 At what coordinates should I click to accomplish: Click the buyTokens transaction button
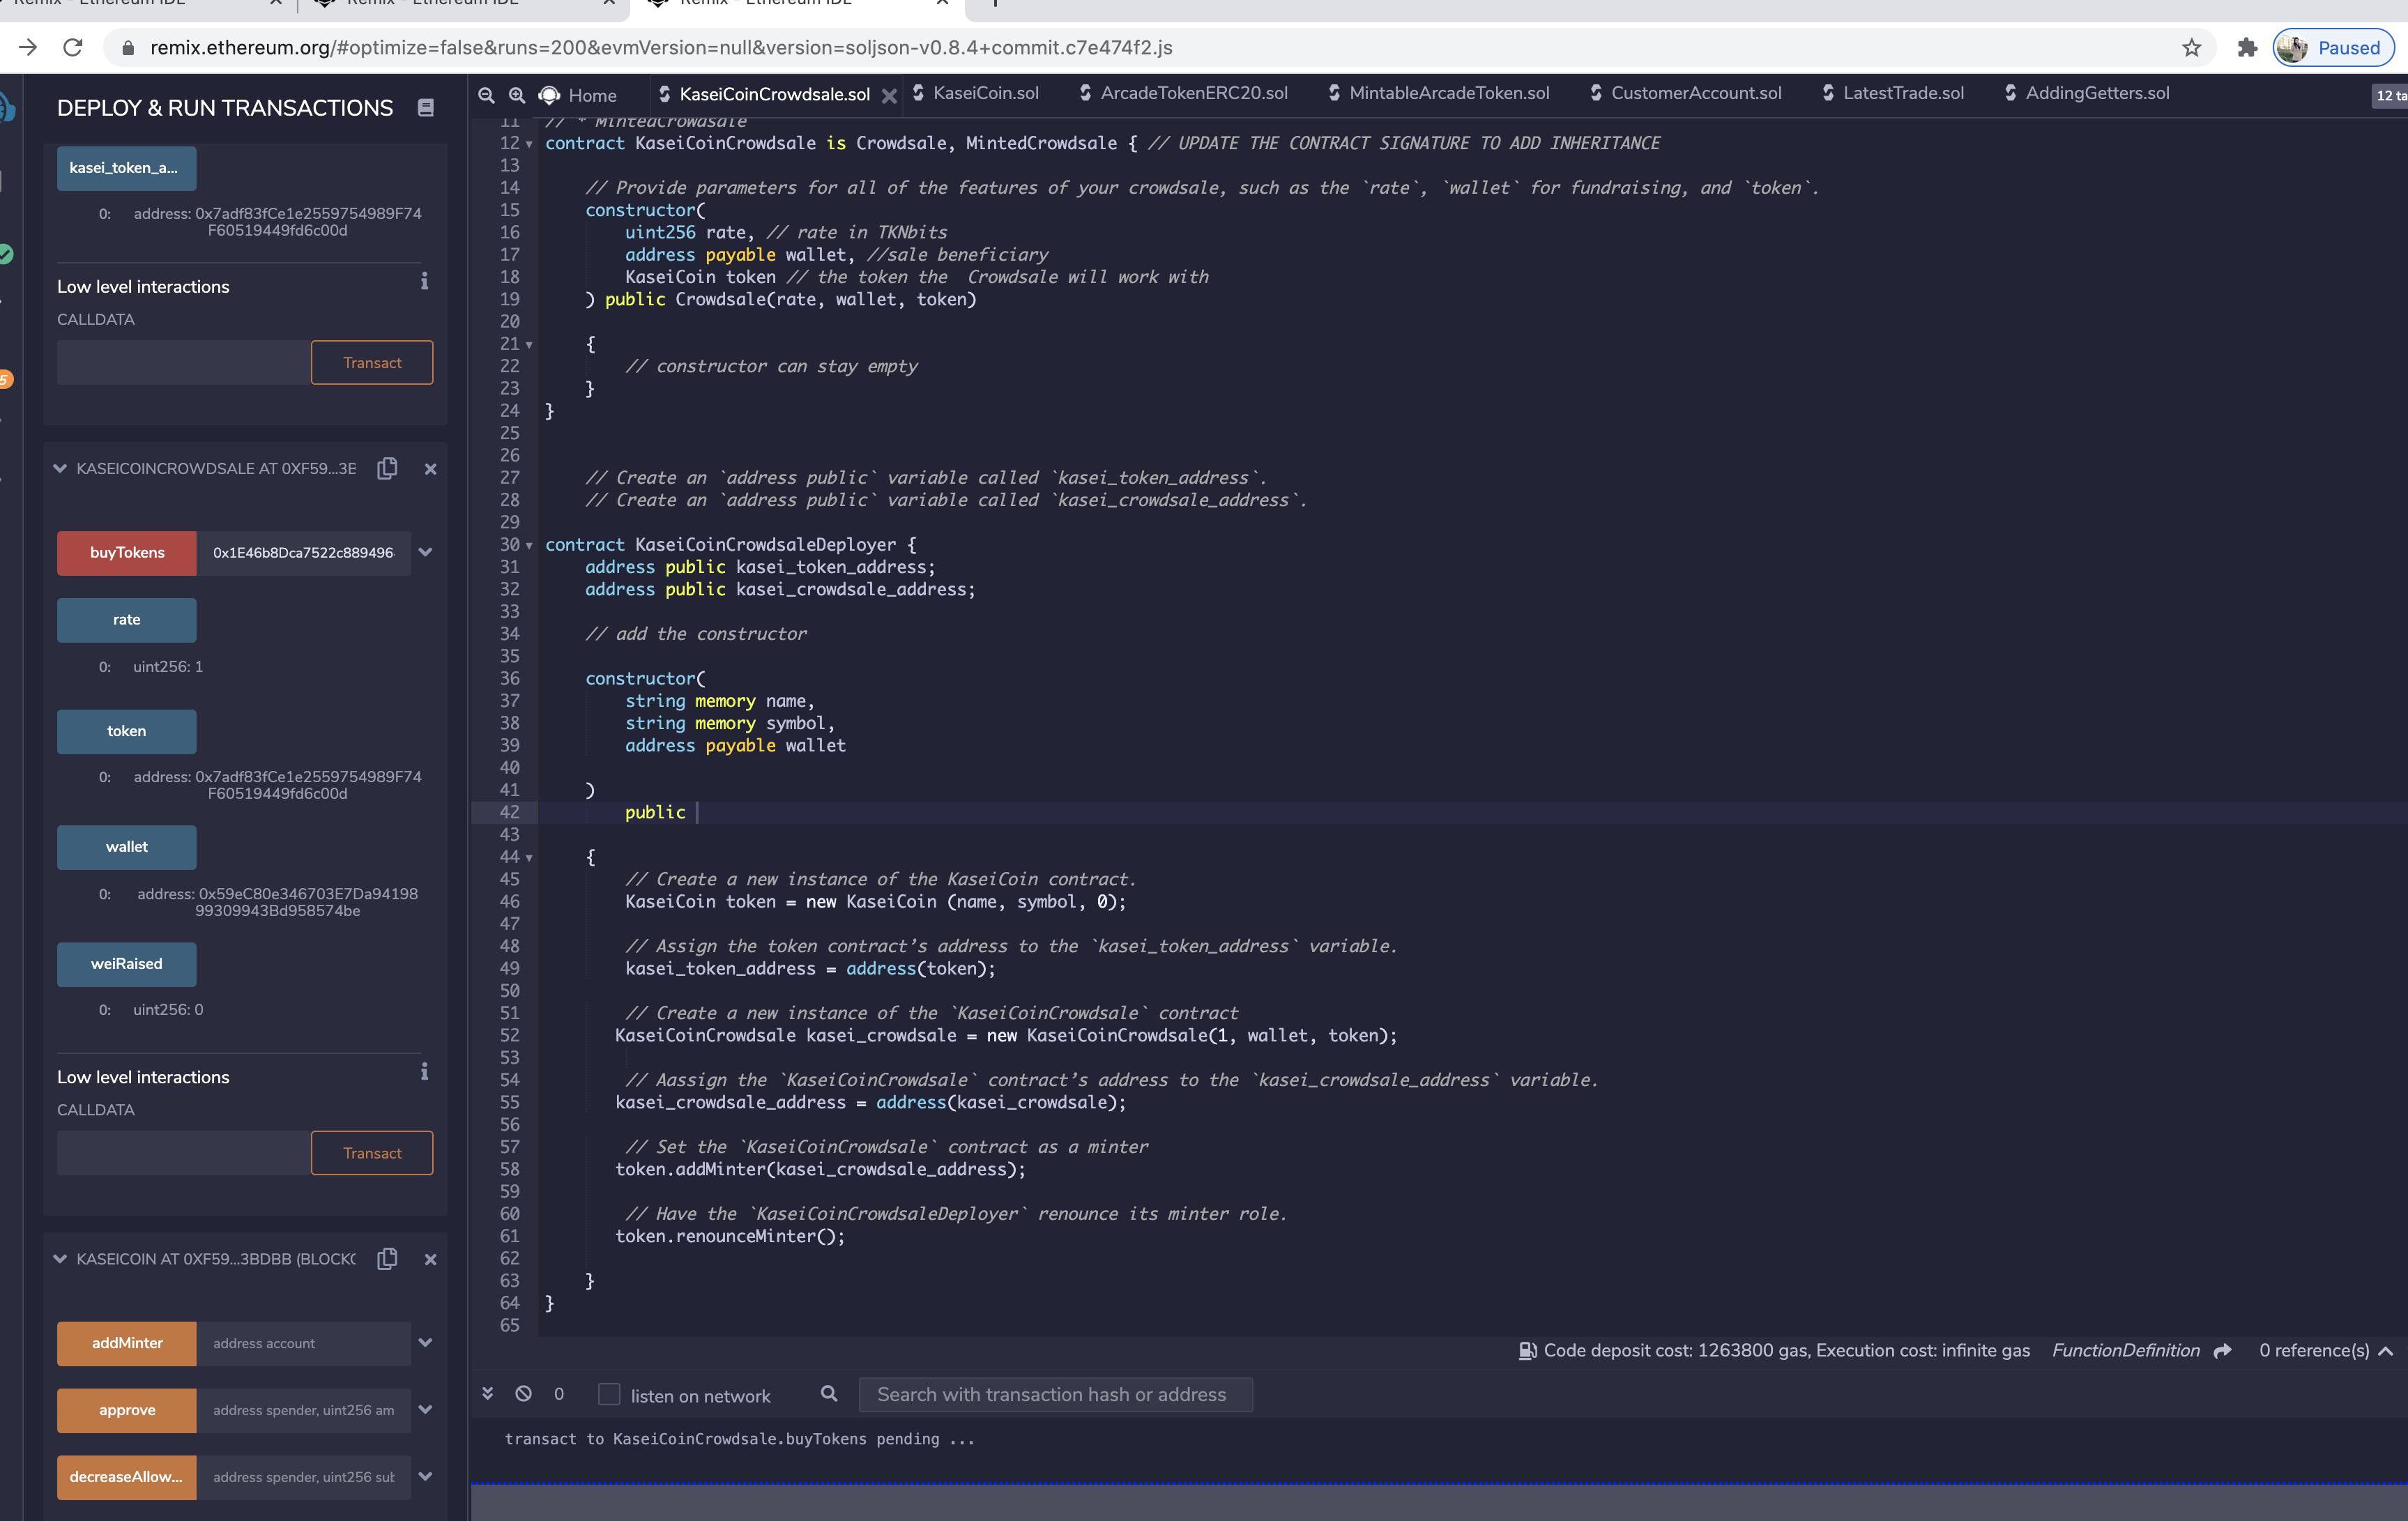126,553
